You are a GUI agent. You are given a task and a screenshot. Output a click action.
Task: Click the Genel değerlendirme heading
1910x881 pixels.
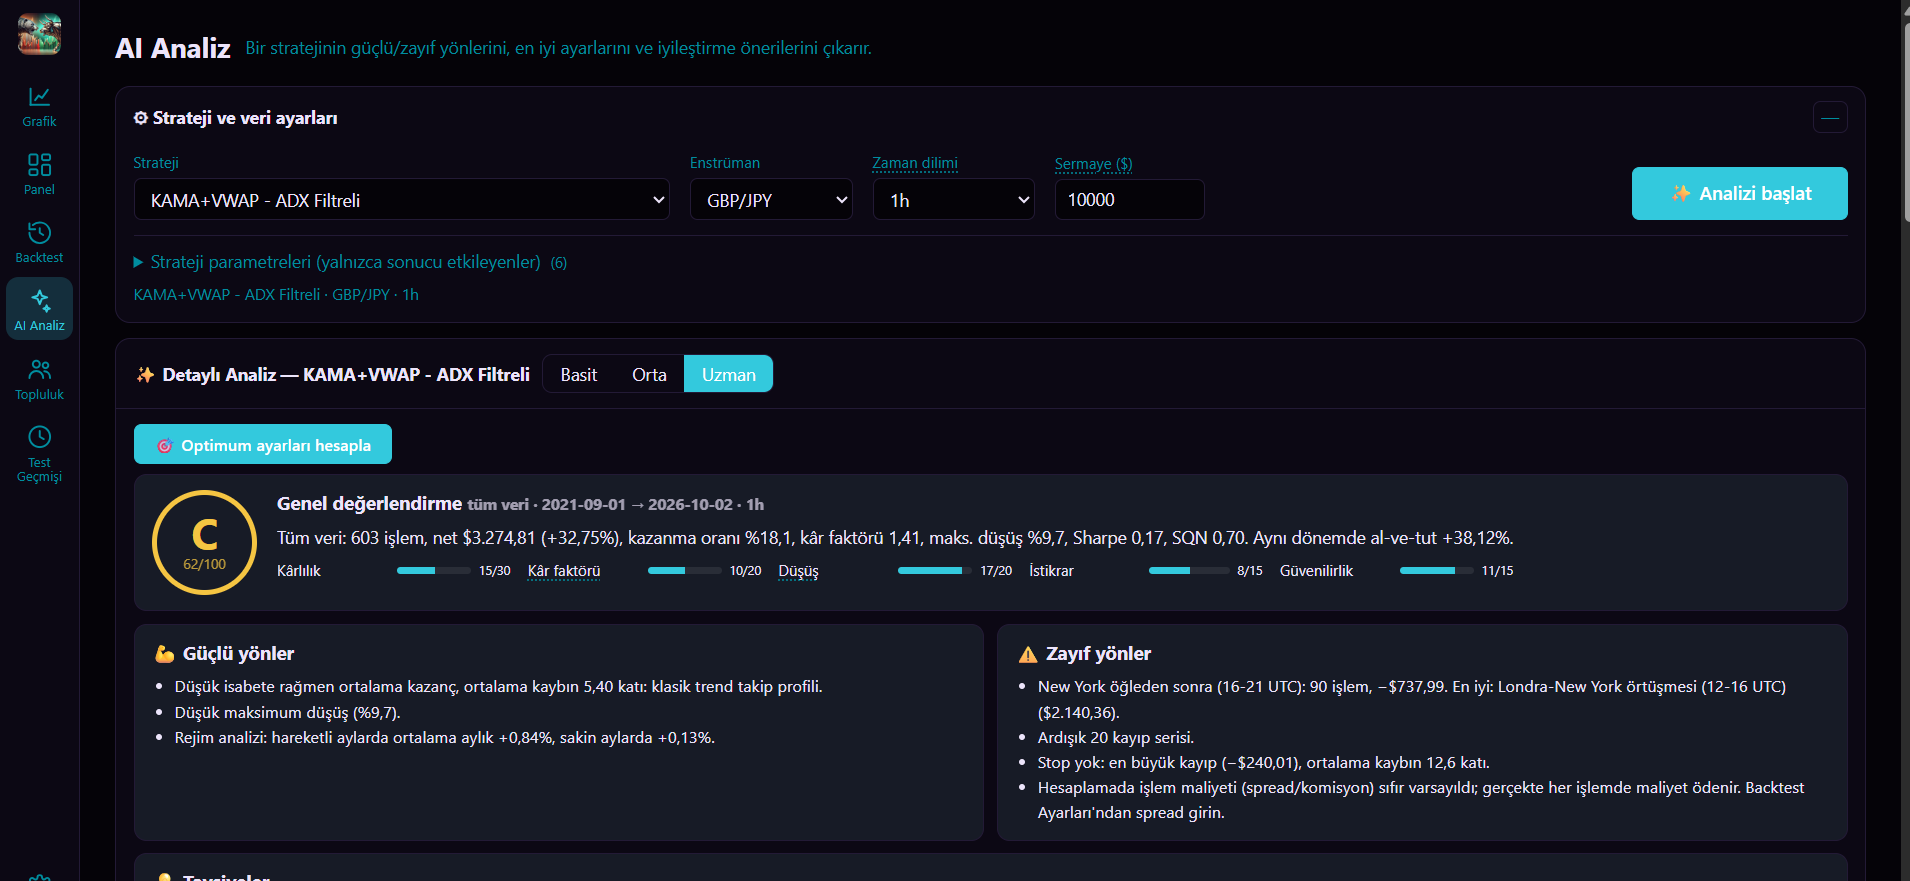point(369,504)
